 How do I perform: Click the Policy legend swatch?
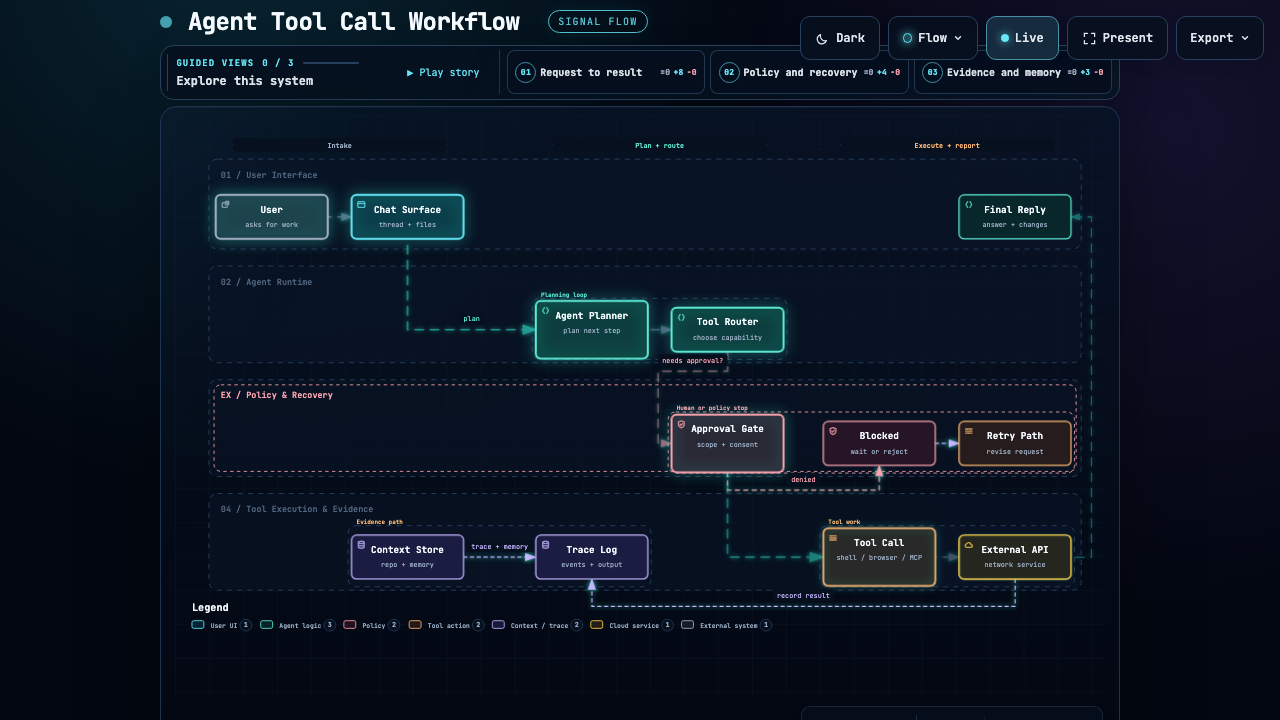[x=350, y=625]
